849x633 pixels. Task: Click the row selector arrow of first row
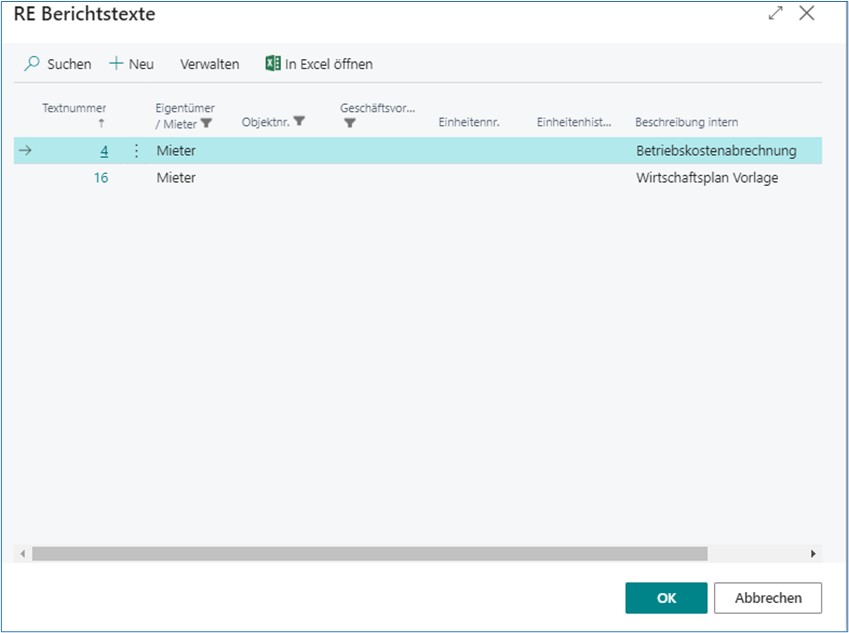pyautogui.click(x=26, y=151)
